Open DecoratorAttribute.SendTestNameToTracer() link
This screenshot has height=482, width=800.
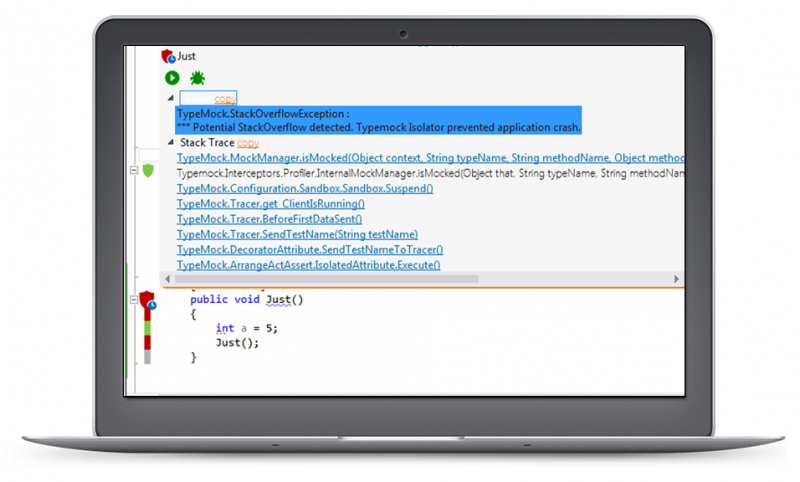pyautogui.click(x=310, y=250)
